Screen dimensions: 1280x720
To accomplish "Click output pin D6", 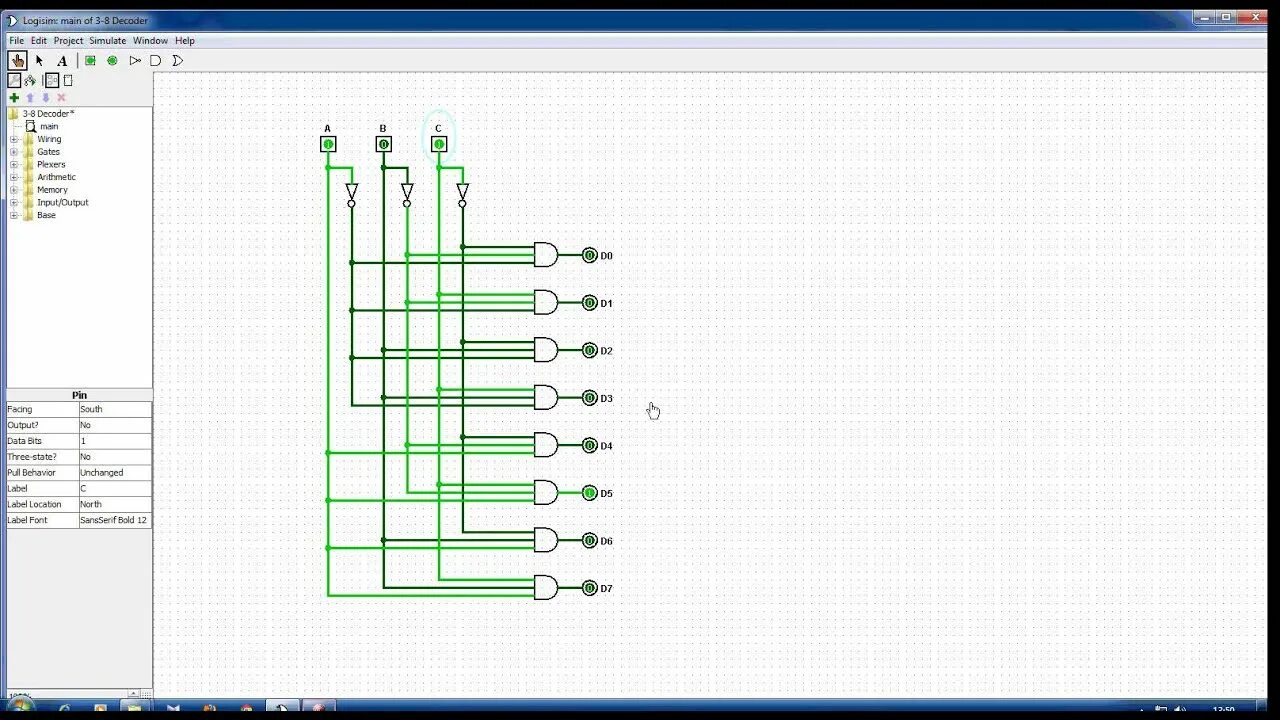I will point(590,540).
